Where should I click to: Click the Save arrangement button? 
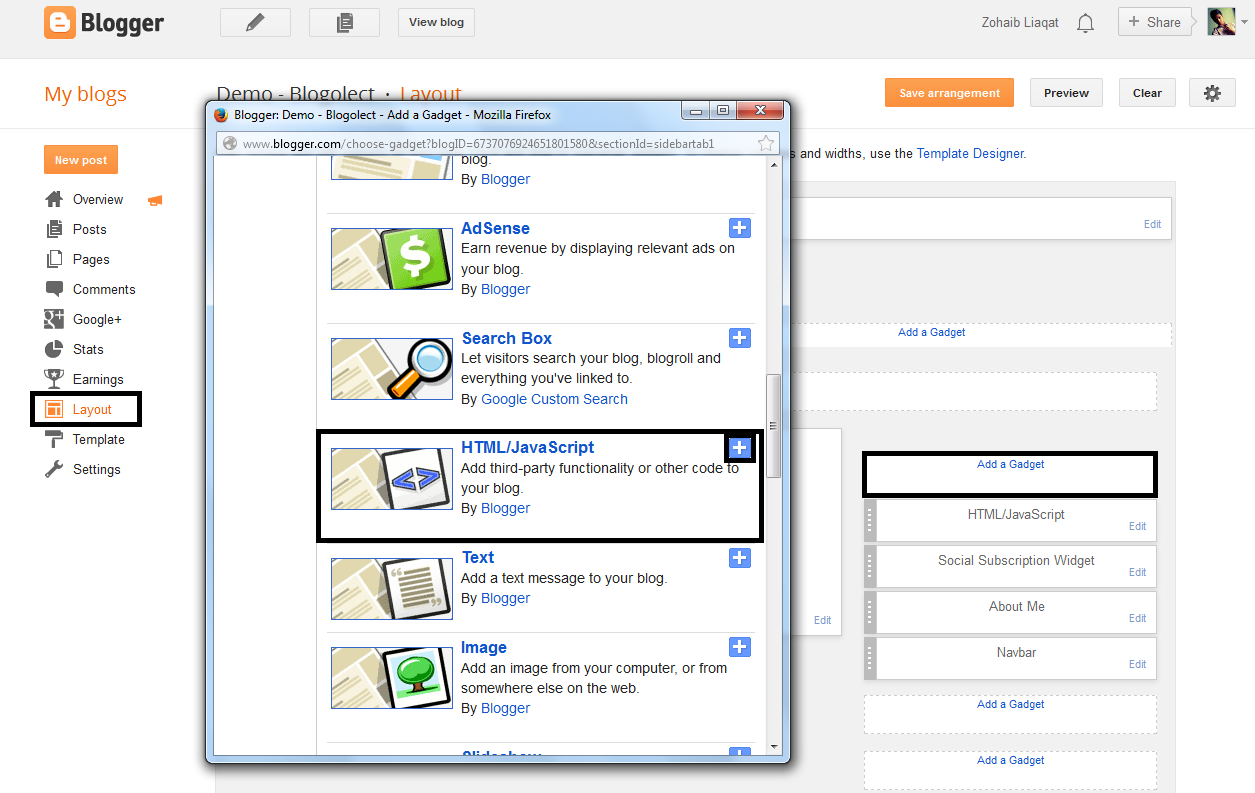pos(948,92)
